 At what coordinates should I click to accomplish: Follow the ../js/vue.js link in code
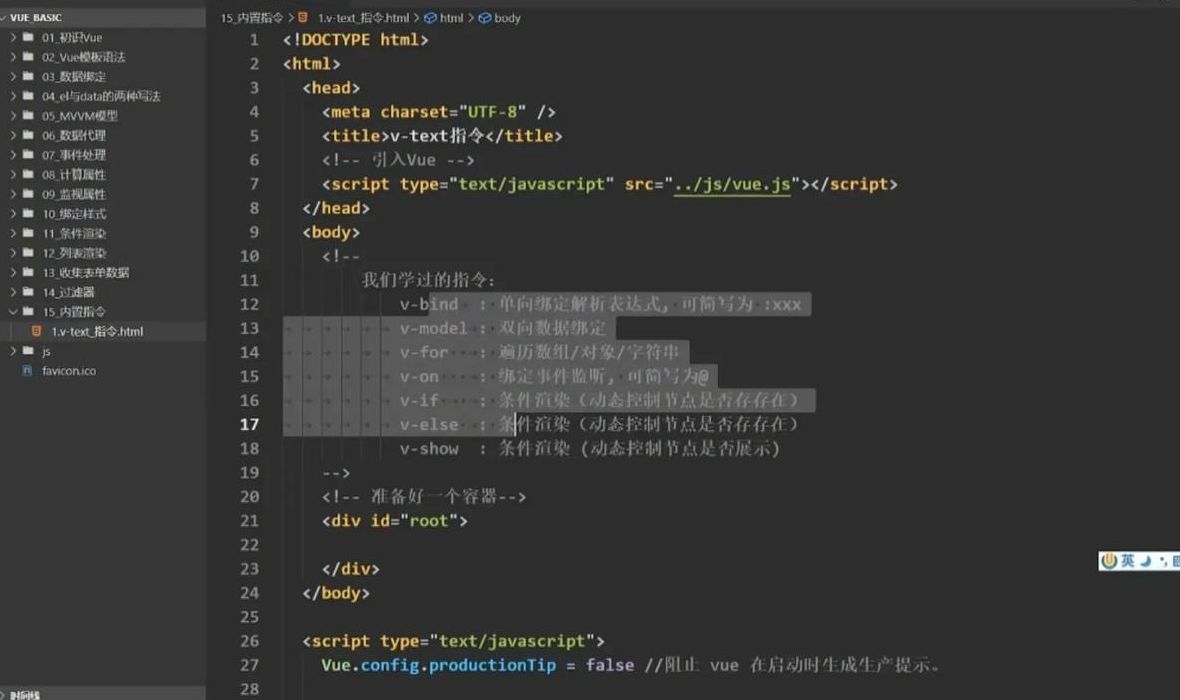[732, 184]
